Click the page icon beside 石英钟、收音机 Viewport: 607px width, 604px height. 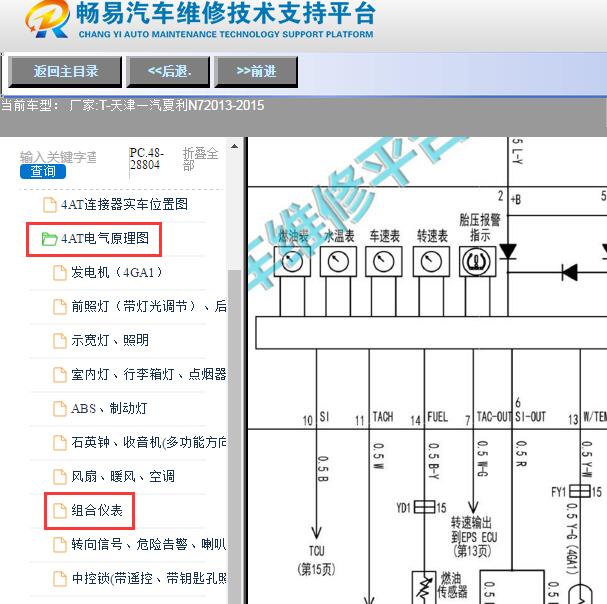click(60, 443)
